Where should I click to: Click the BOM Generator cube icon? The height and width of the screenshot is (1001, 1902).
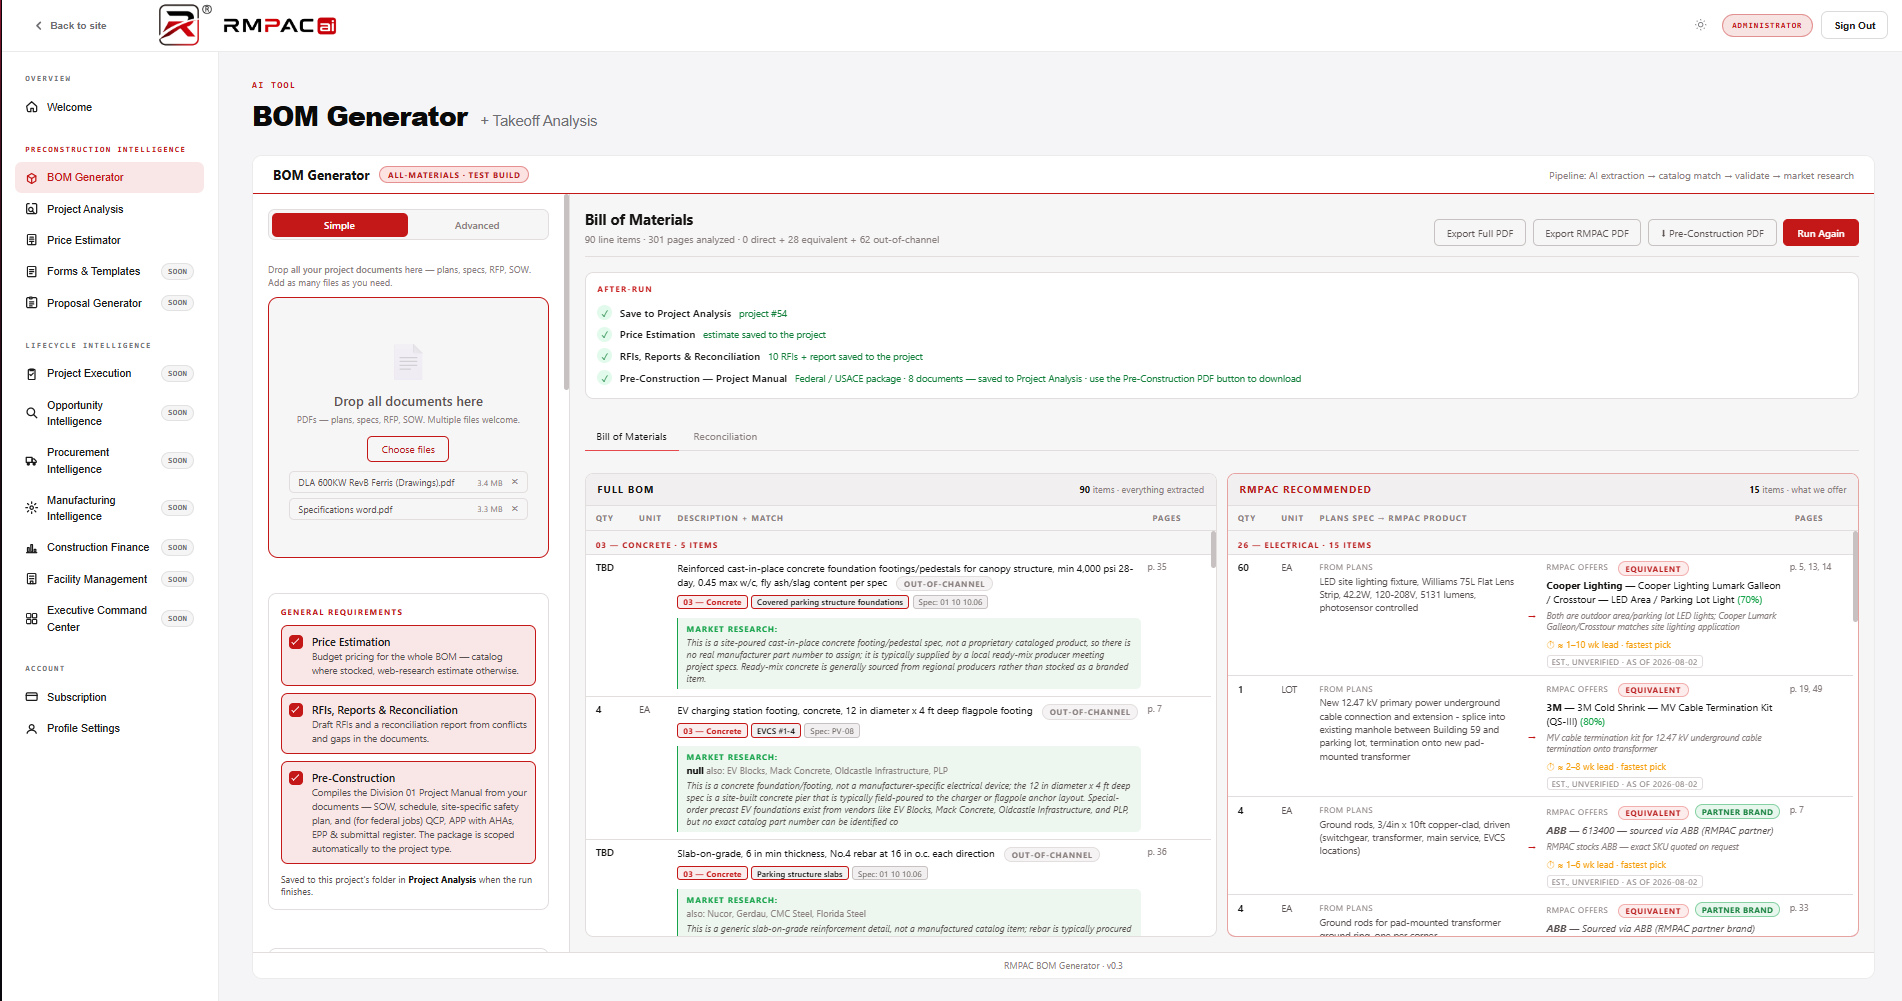[x=32, y=178]
